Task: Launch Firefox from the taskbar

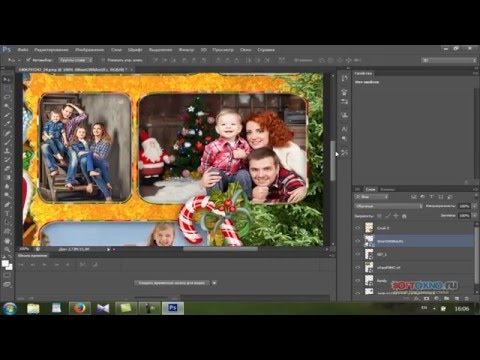Action: tap(80, 308)
